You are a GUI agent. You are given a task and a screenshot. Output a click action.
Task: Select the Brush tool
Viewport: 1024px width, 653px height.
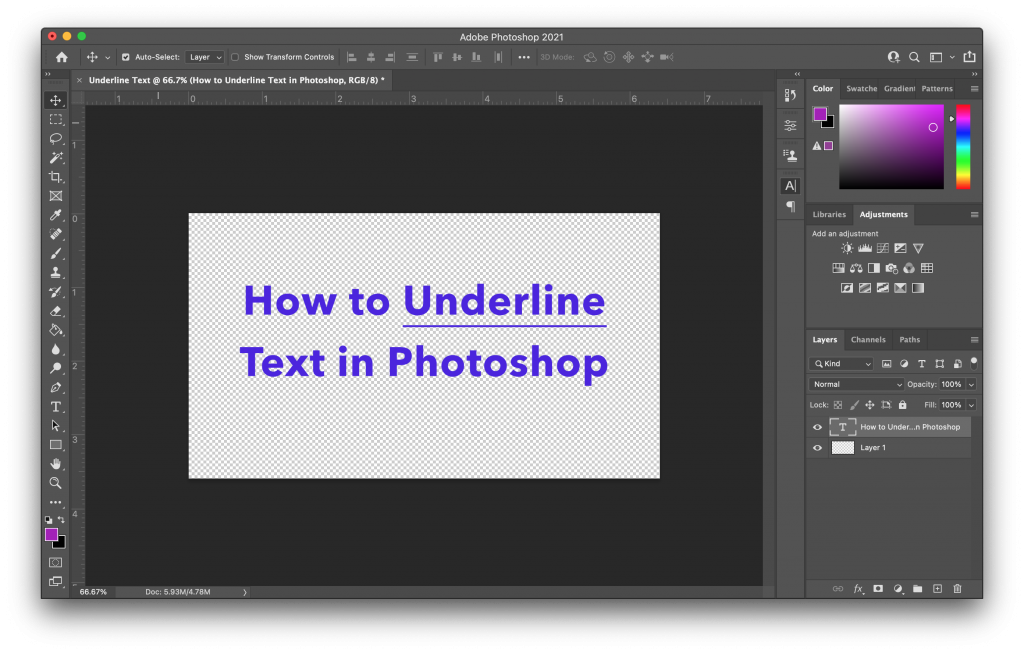click(x=56, y=253)
